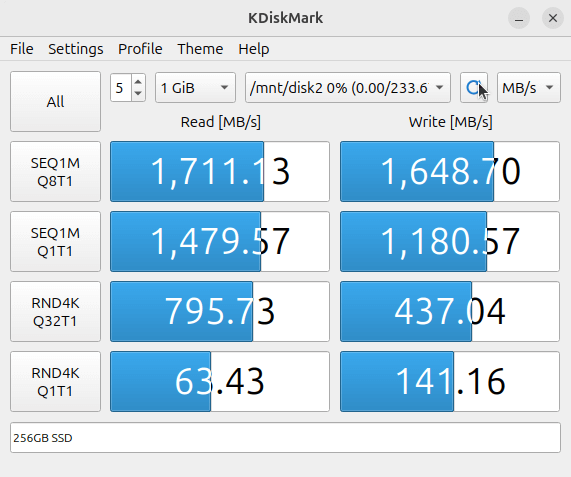The image size is (571, 477).
Task: Click the 1,479.57 read result
Action: coord(220,241)
